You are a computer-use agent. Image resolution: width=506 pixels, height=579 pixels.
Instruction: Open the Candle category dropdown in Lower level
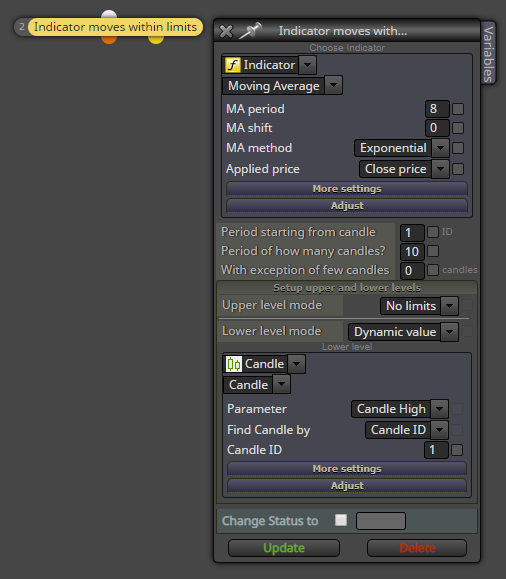click(296, 364)
